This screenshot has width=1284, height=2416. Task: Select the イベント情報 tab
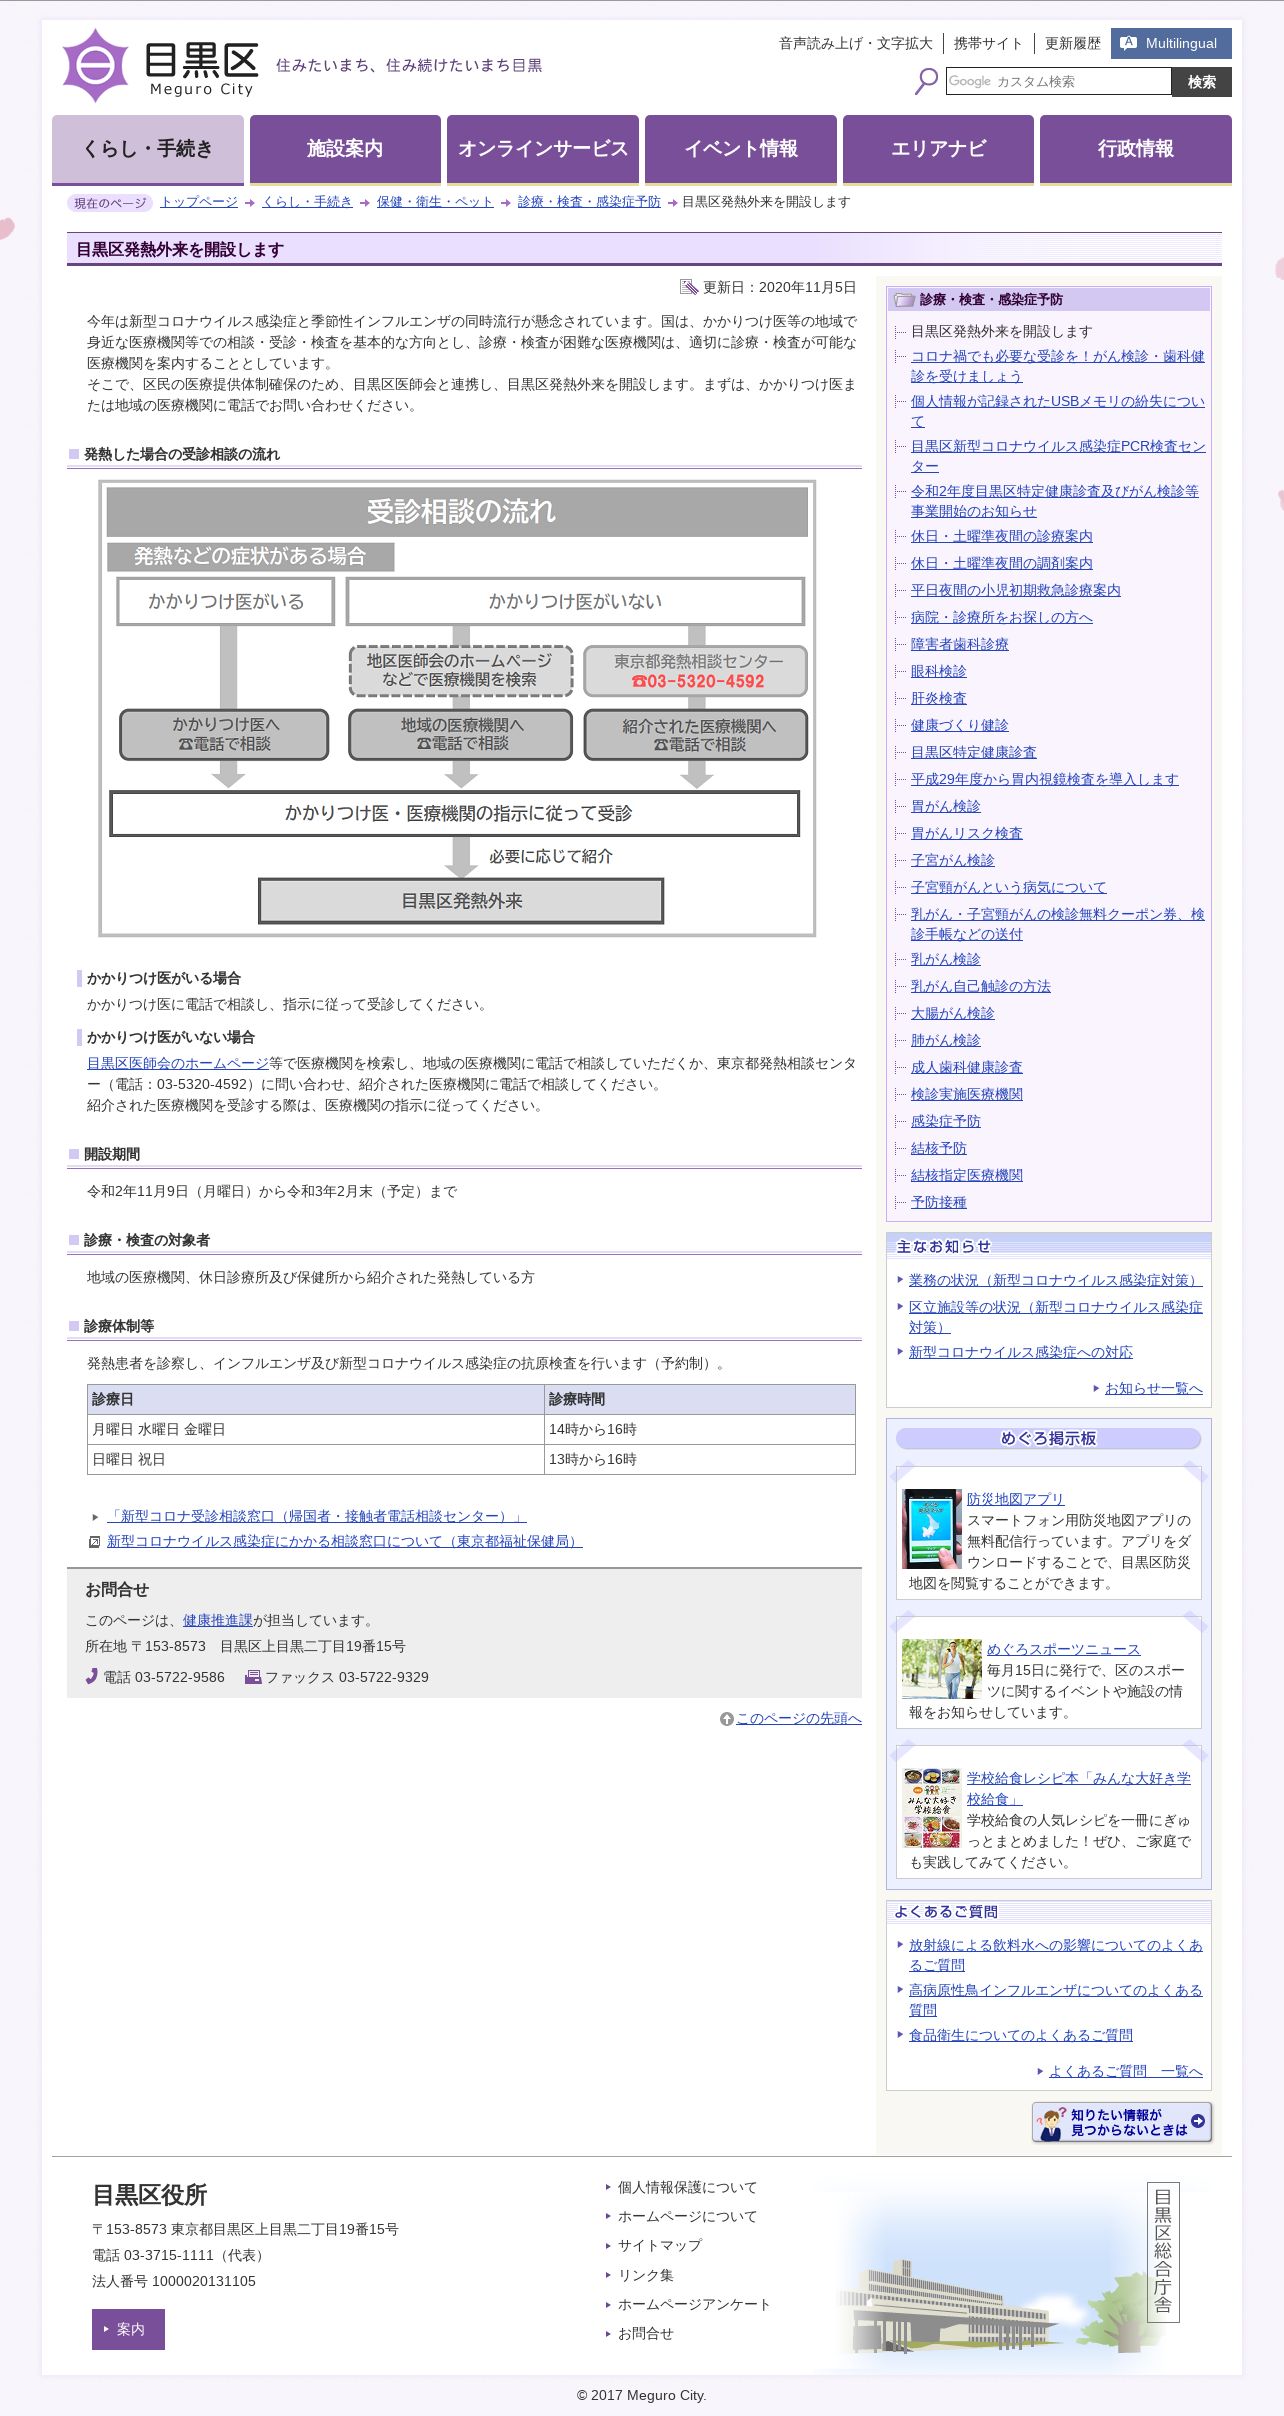(x=741, y=149)
